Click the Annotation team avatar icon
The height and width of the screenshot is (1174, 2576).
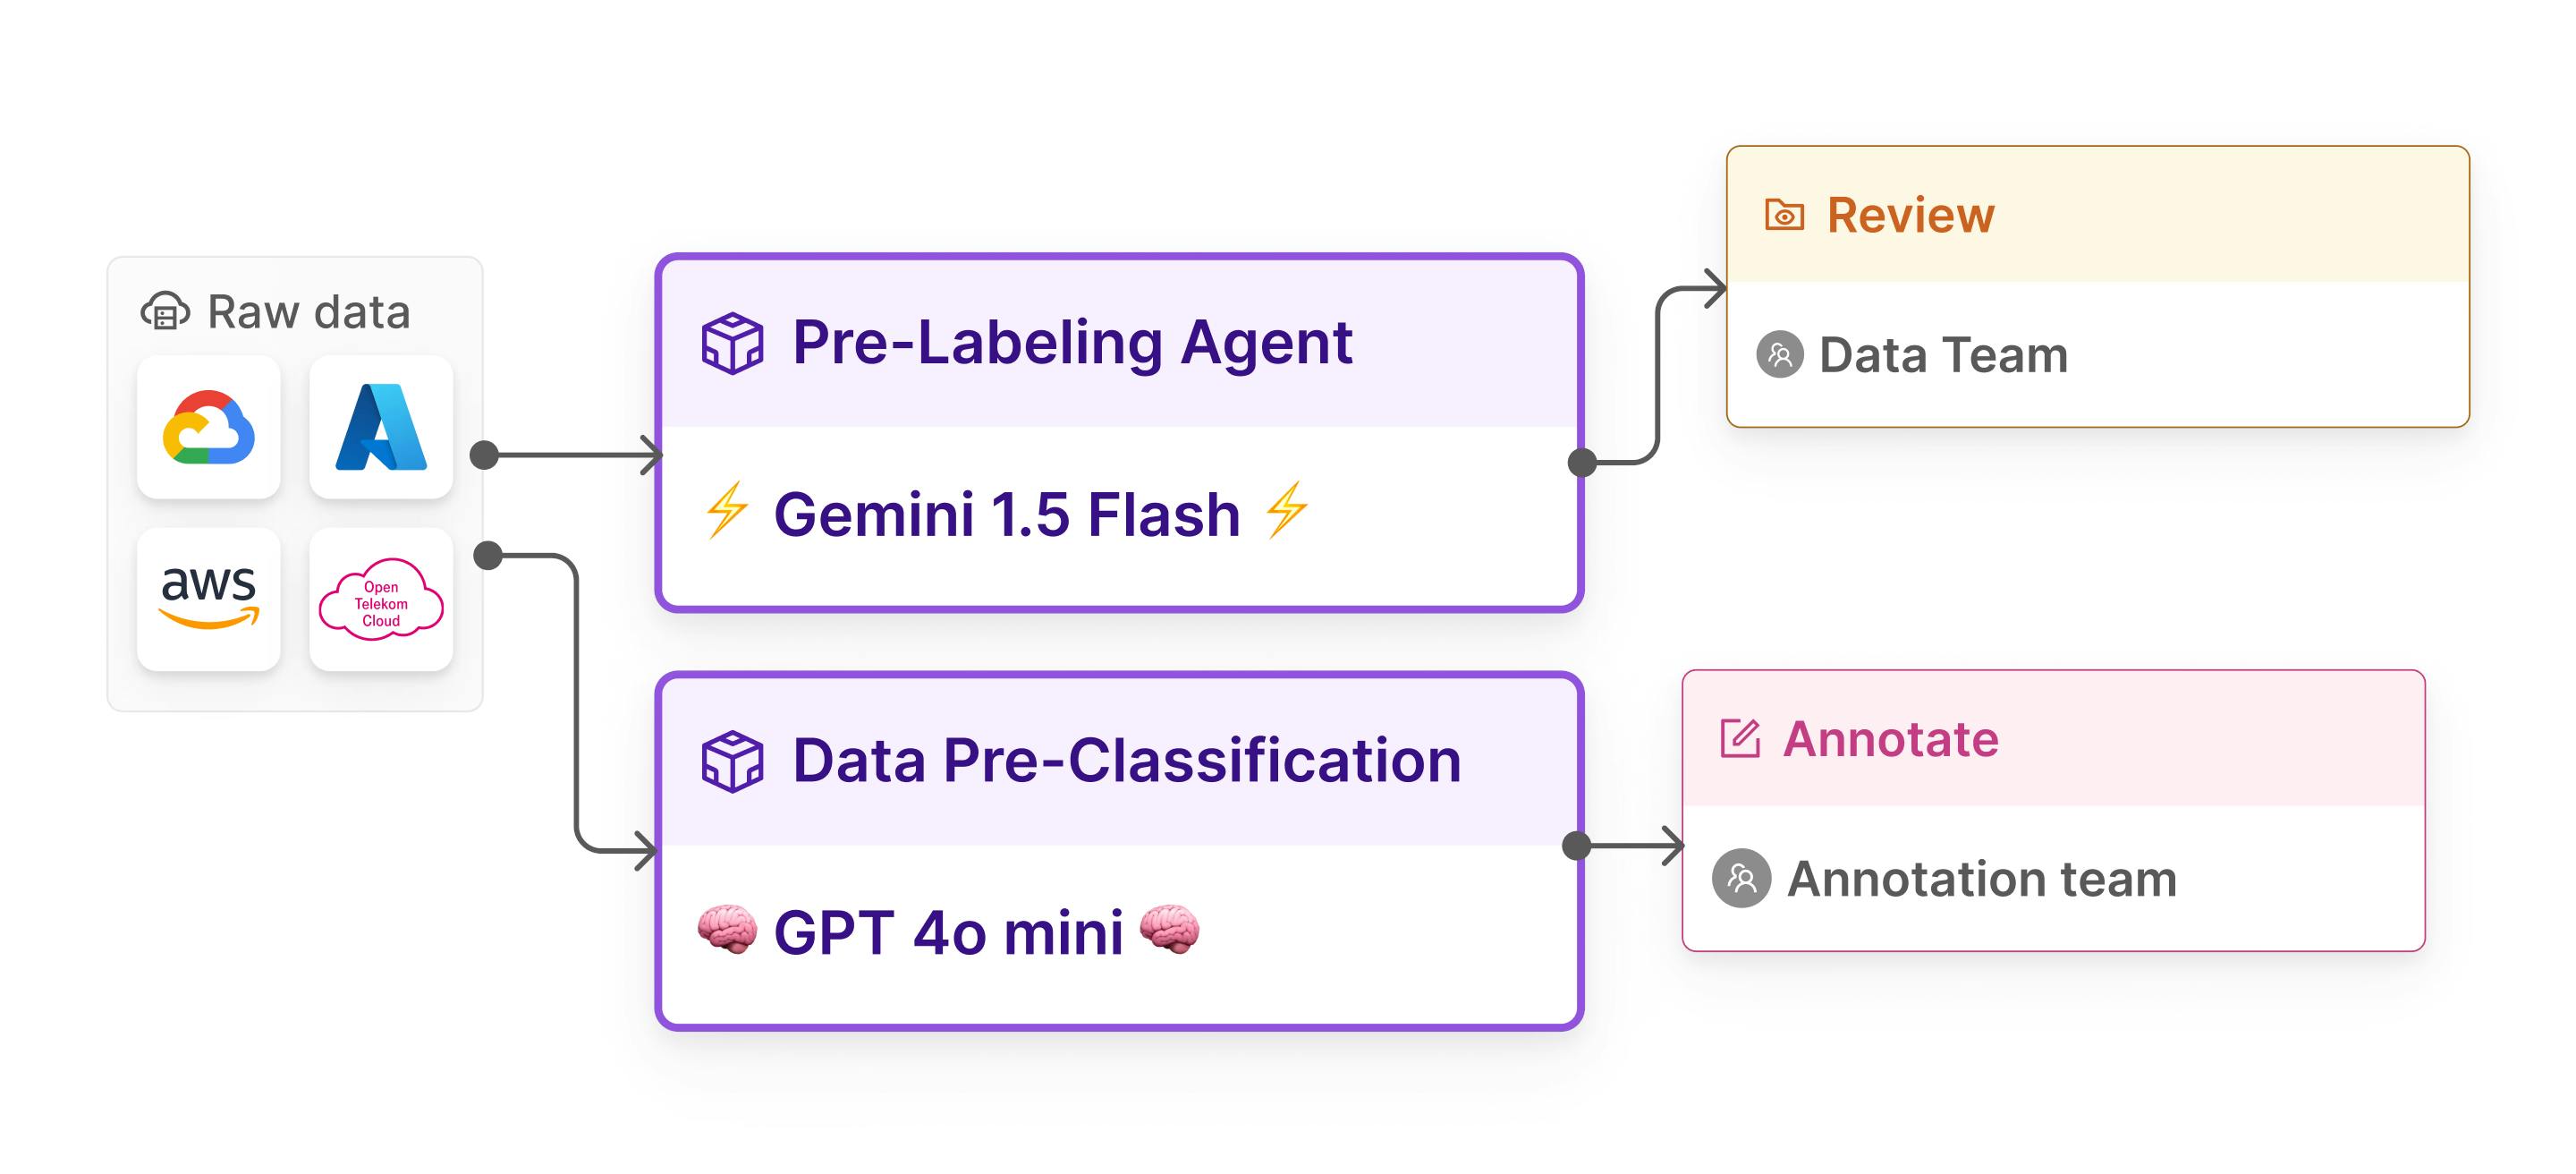tap(1741, 879)
